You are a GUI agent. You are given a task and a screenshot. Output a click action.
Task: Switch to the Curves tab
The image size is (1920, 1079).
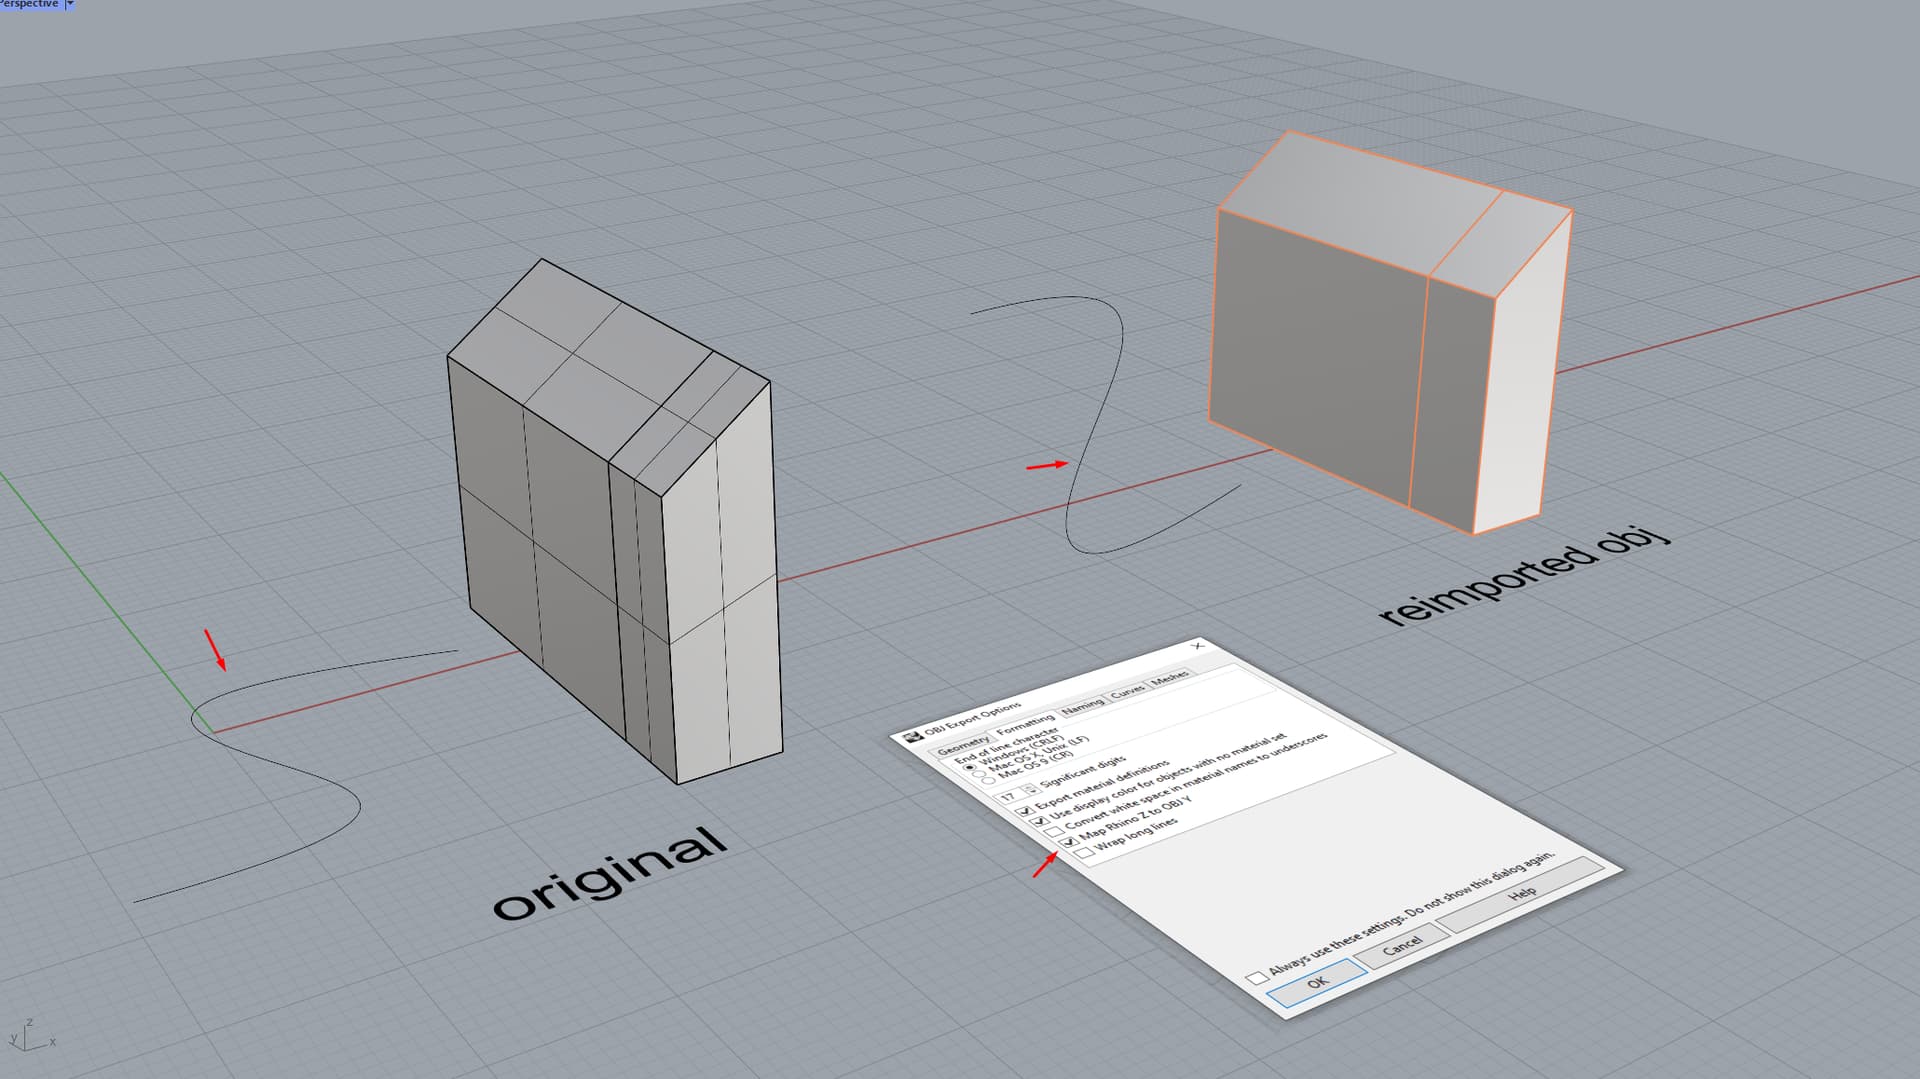tap(1127, 691)
